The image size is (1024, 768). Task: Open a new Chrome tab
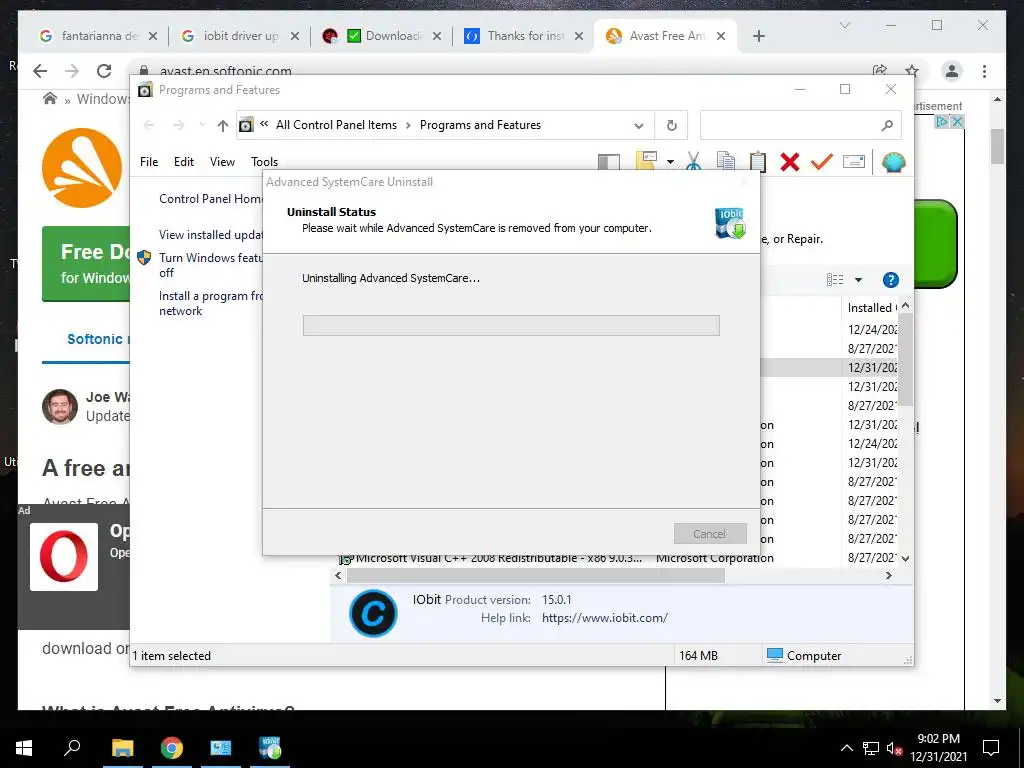pyautogui.click(x=758, y=36)
